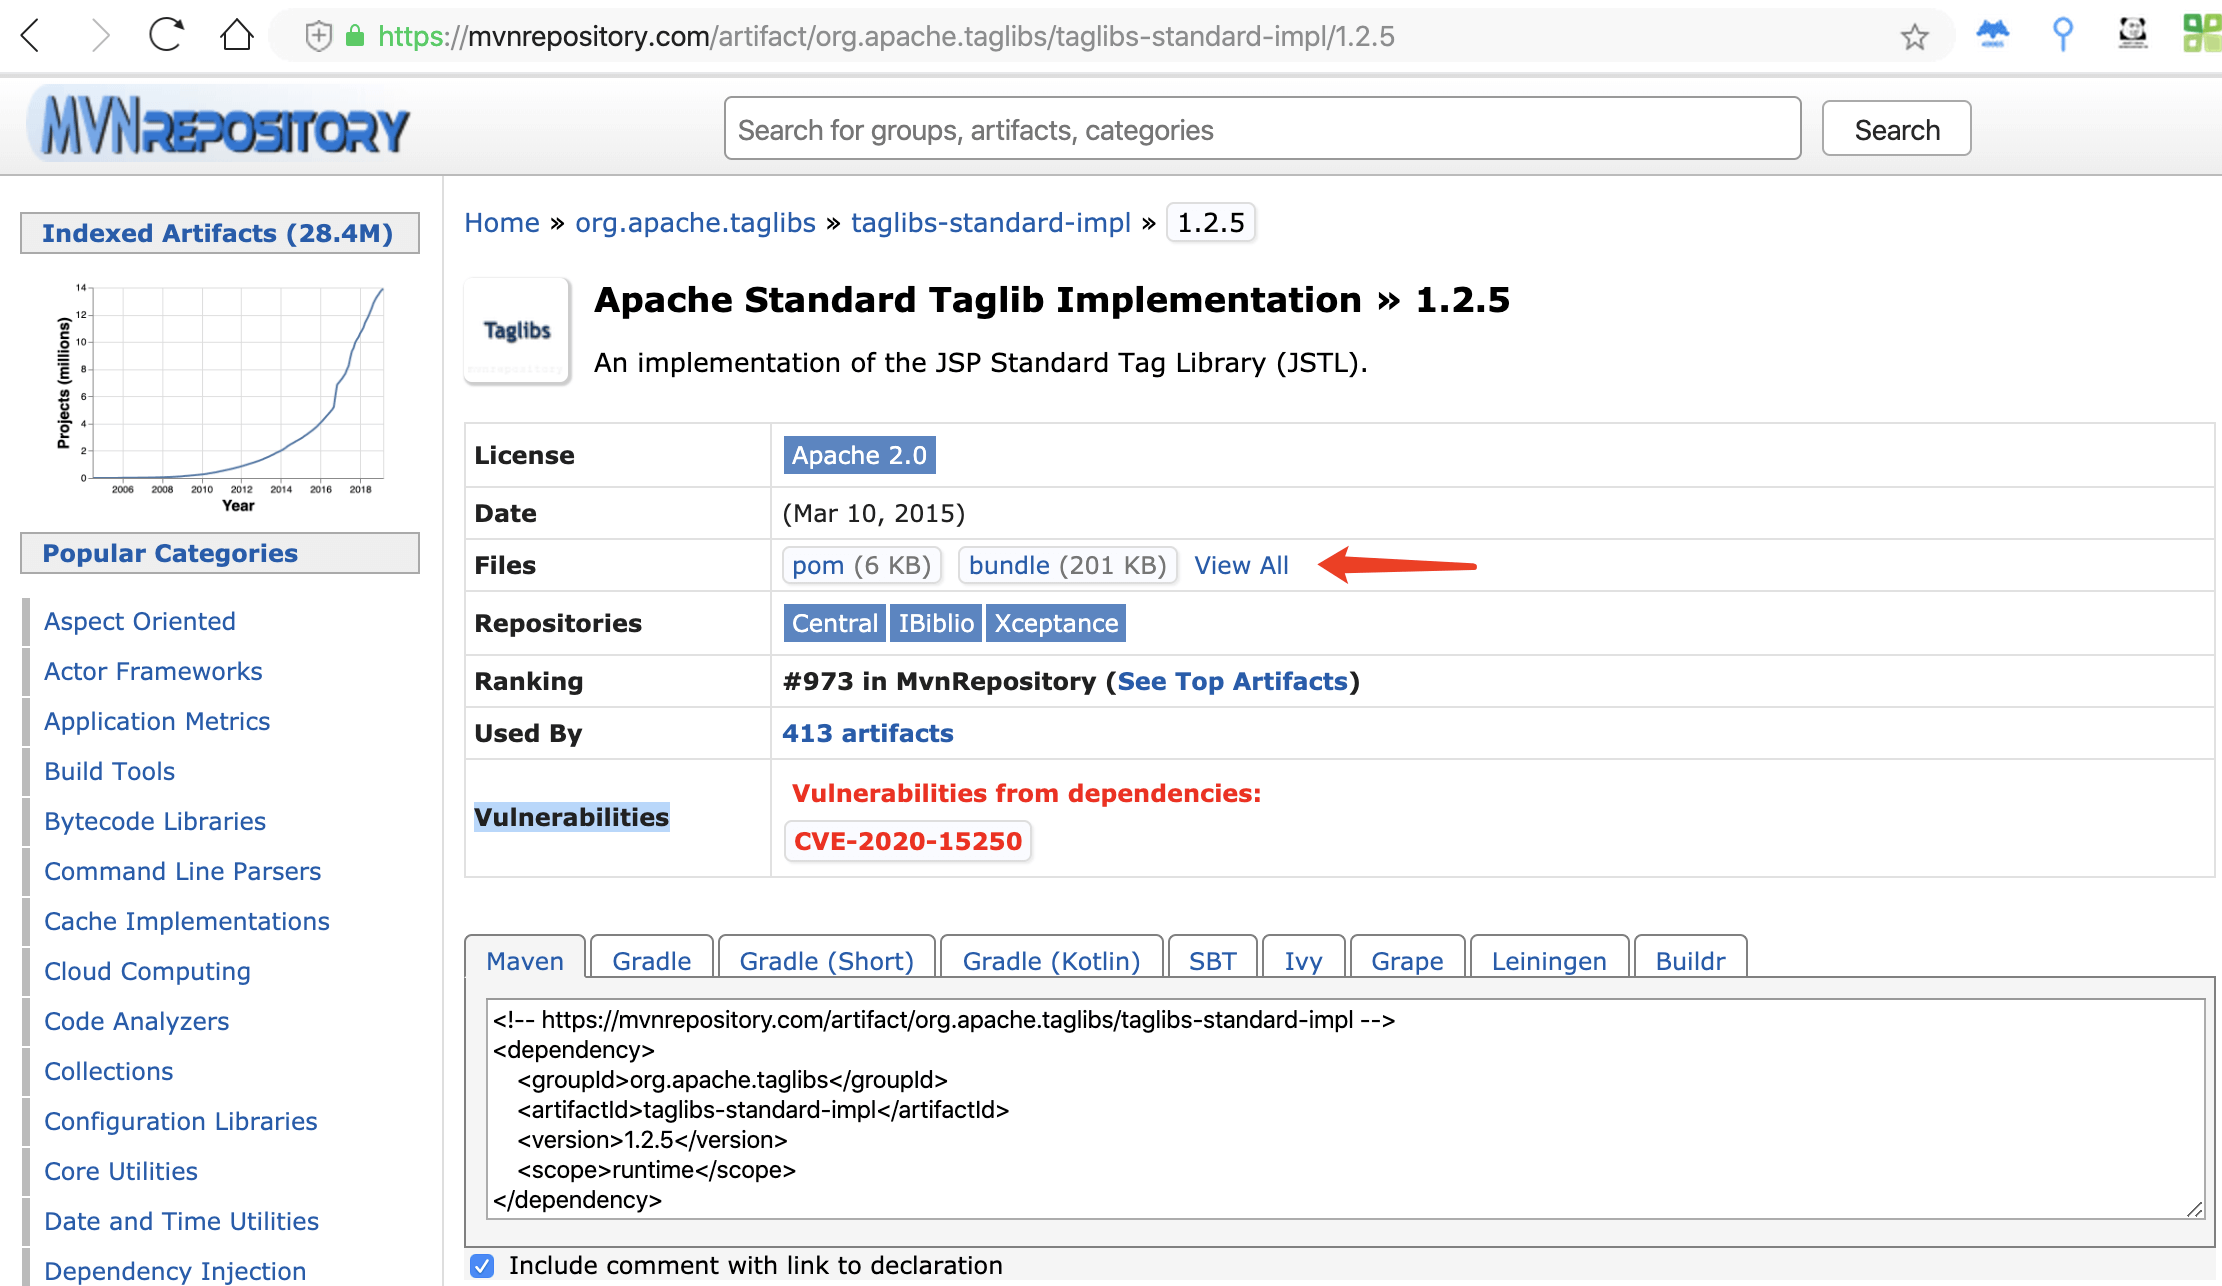Viewport: 2222px width, 1286px height.
Task: Click the (Mar 10, 2015) date value
Action: pyautogui.click(x=874, y=513)
